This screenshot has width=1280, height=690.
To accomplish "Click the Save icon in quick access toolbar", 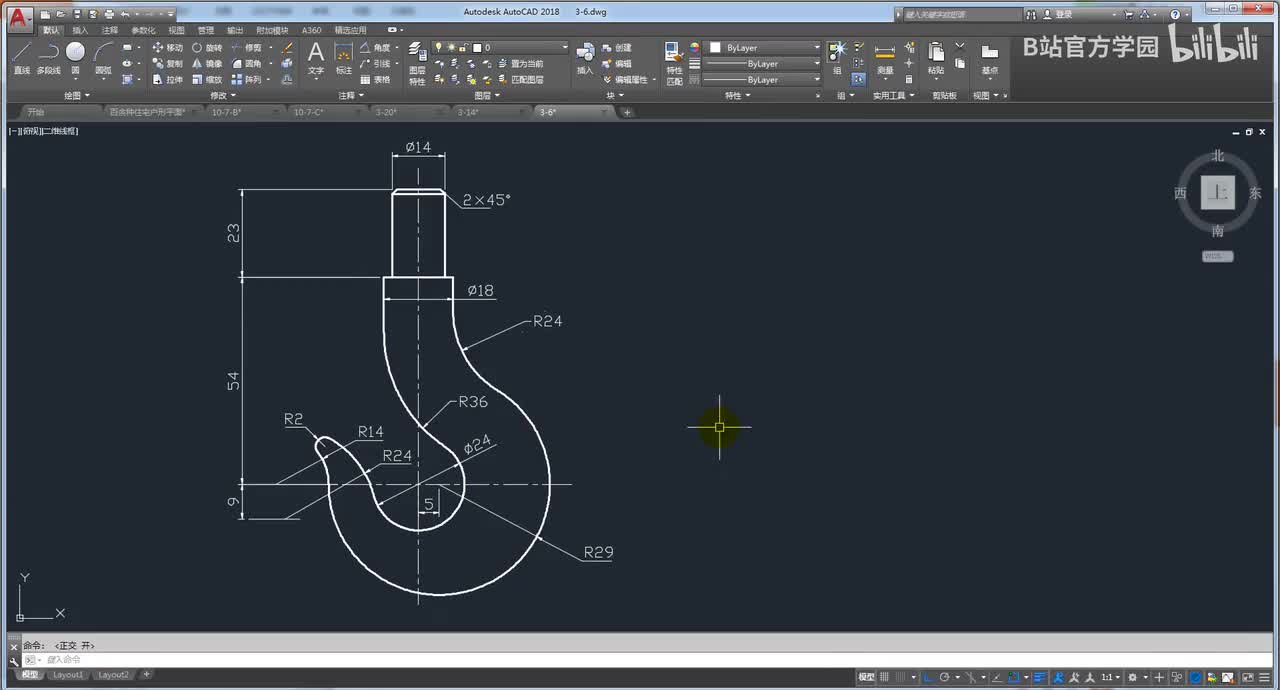I will (x=77, y=15).
